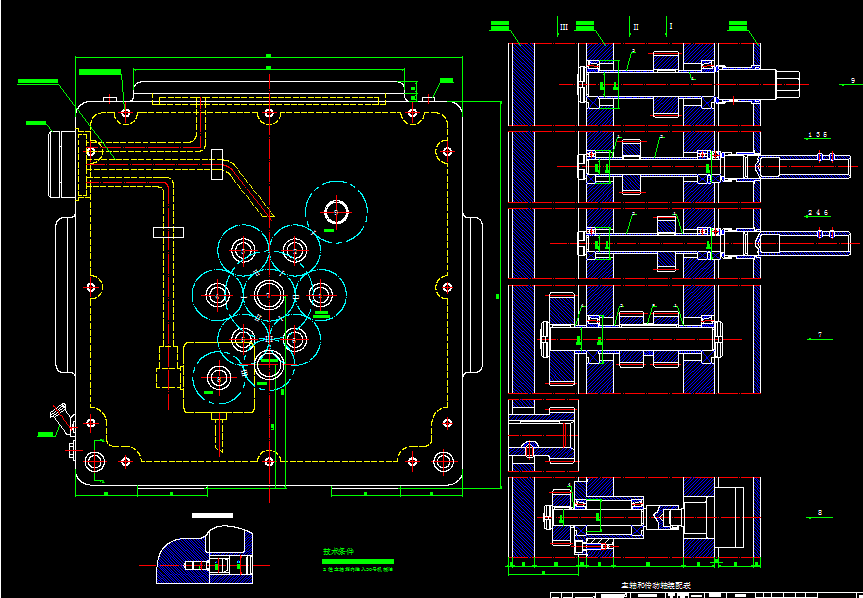
Task: Pick the isolated cyan gear circle upper right
Action: [336, 212]
